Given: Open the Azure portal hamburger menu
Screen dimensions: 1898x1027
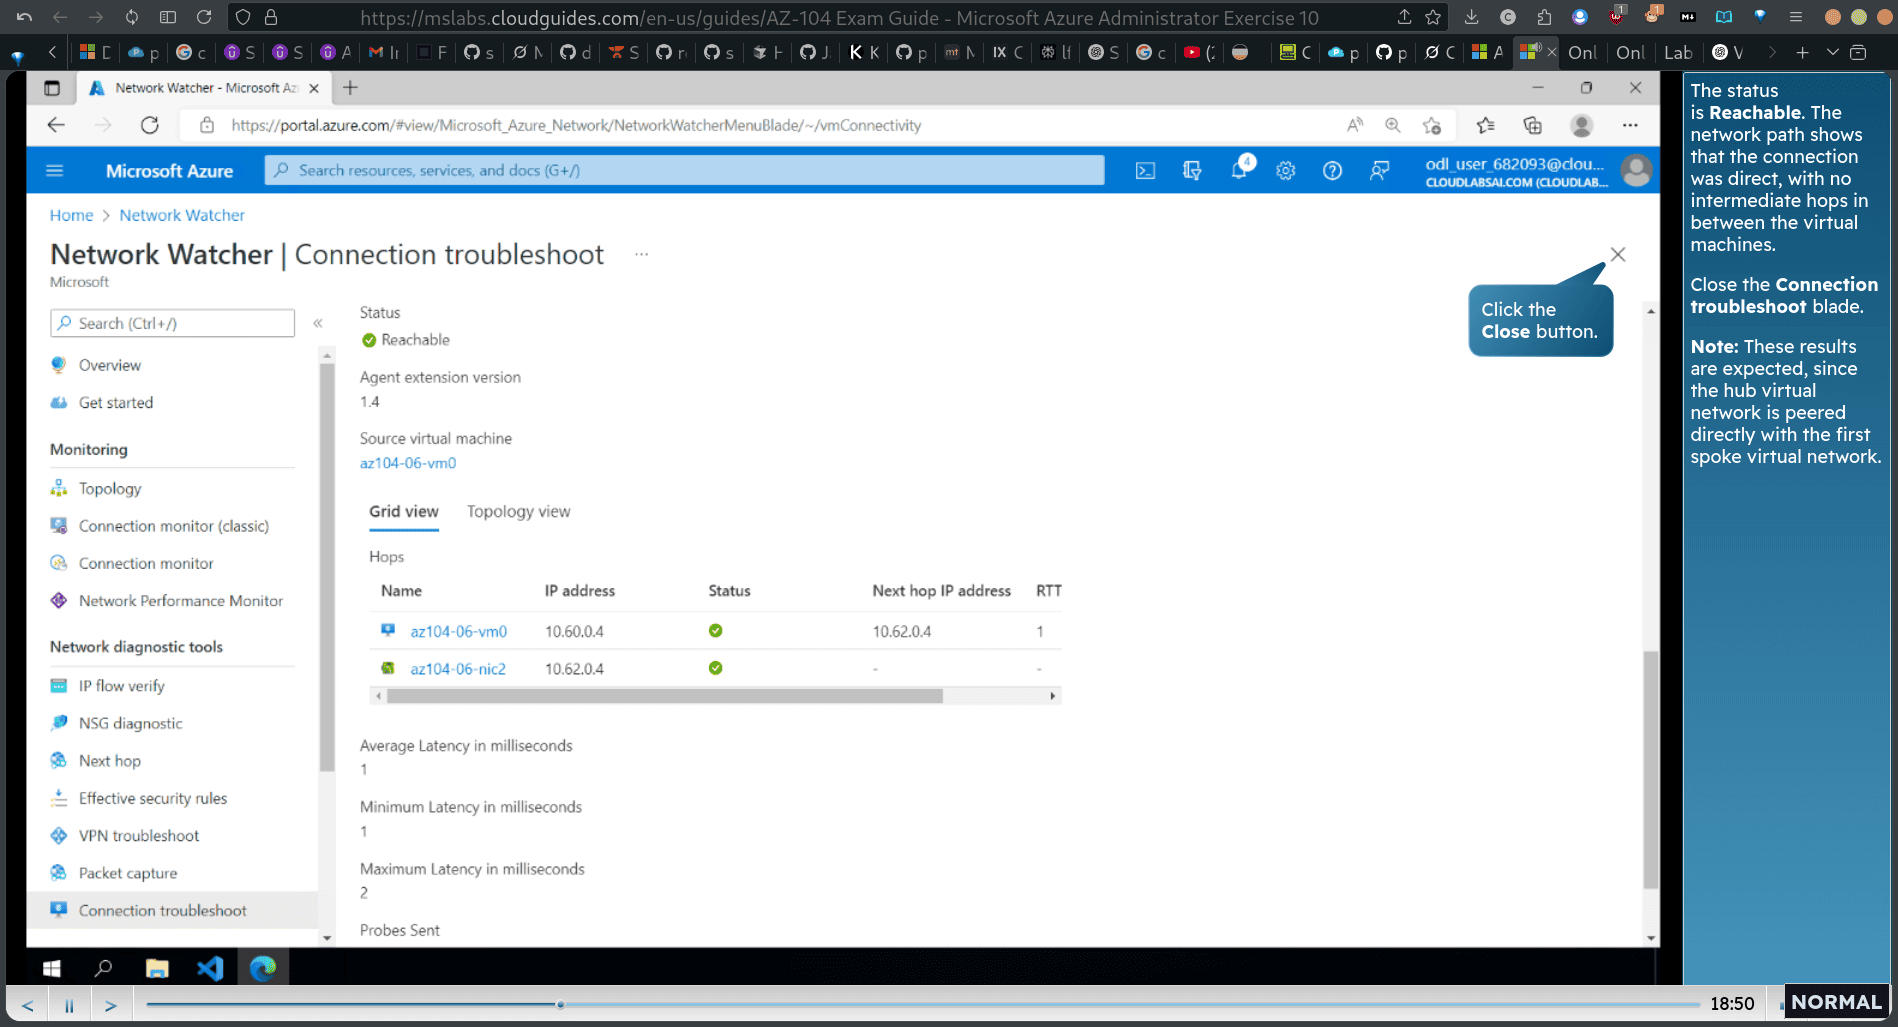Looking at the screenshot, I should pos(55,171).
